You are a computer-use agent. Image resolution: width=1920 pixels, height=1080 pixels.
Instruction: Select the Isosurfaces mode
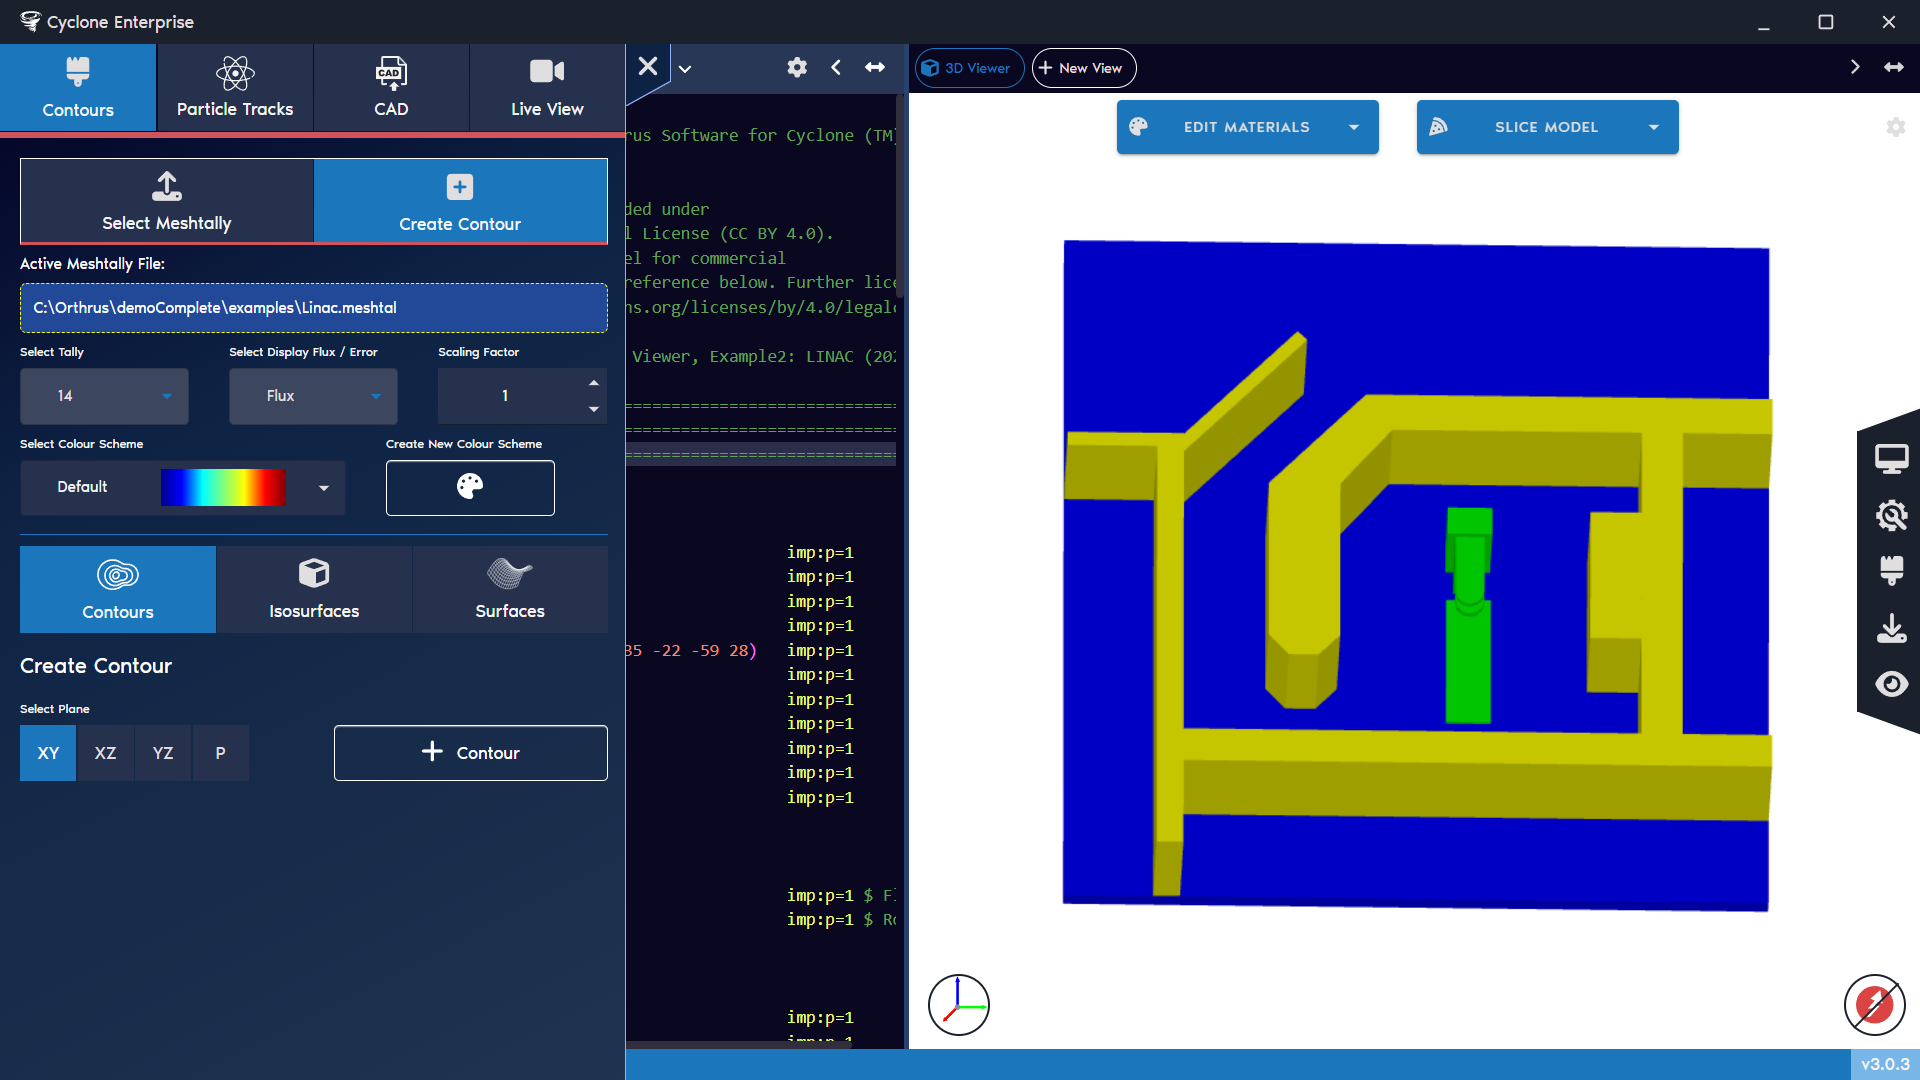click(x=313, y=589)
